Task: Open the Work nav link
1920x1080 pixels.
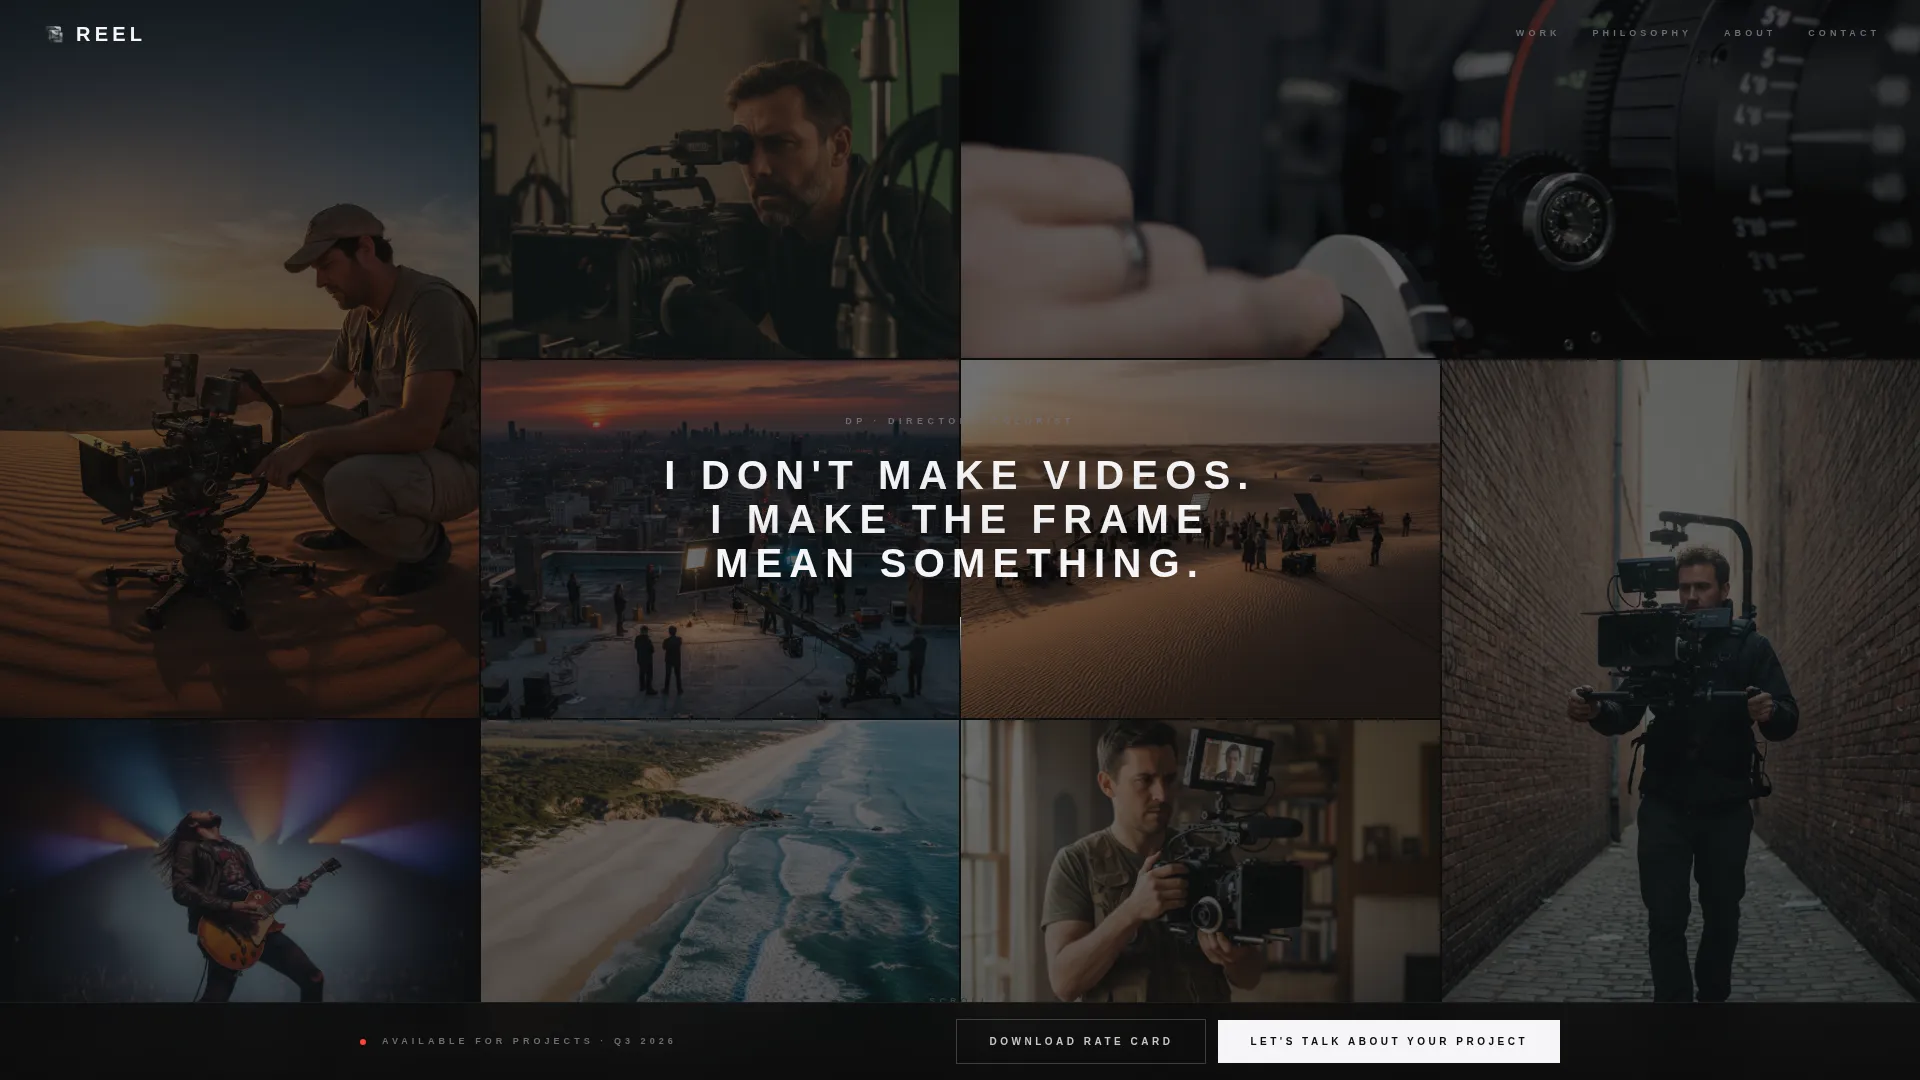Action: click(x=1537, y=33)
